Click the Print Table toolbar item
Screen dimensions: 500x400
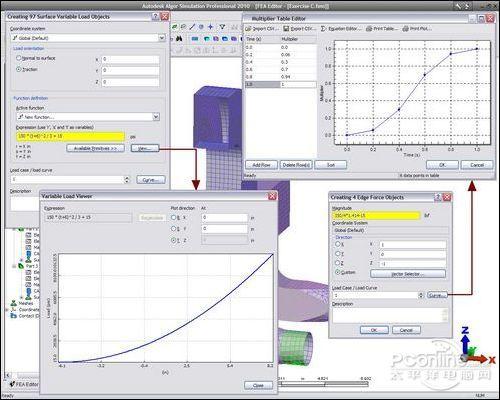(x=382, y=29)
